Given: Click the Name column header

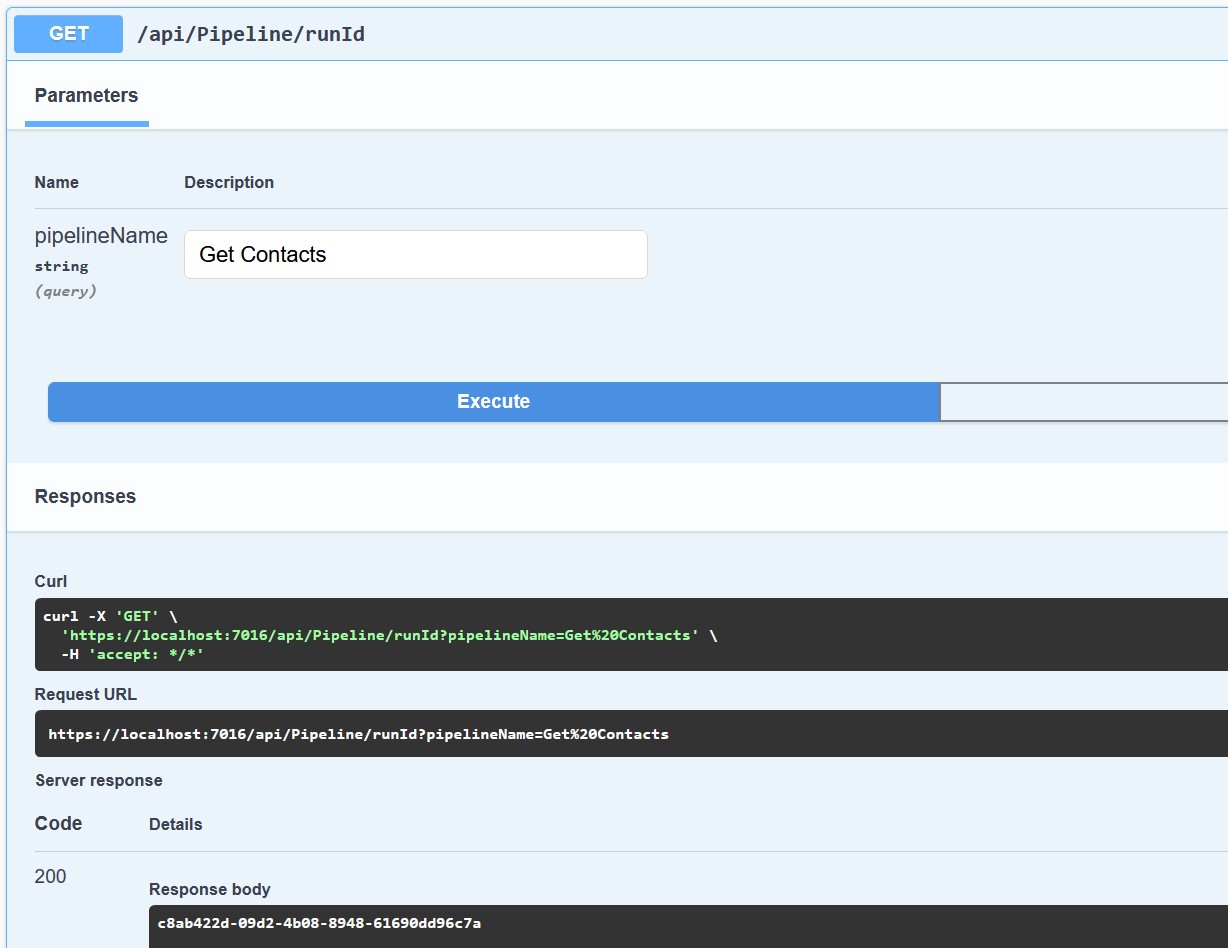Looking at the screenshot, I should point(56,182).
